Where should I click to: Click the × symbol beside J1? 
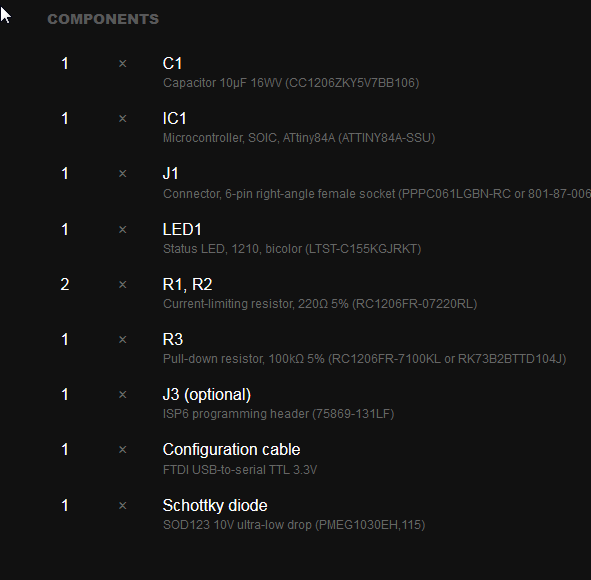122,174
